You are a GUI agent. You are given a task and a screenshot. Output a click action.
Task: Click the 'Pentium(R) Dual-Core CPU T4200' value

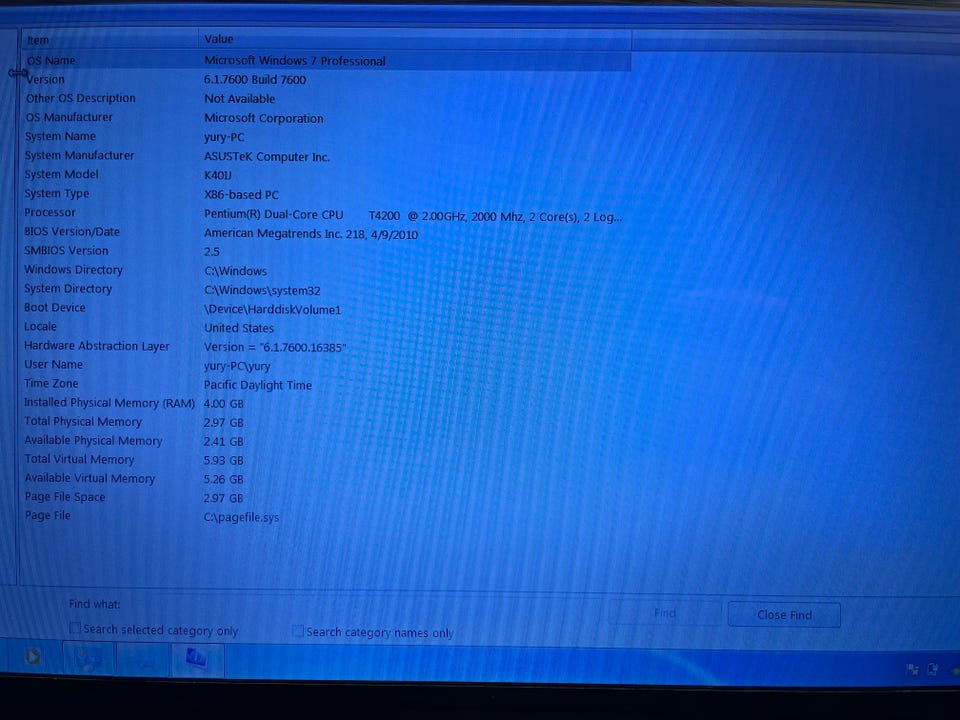[301, 215]
